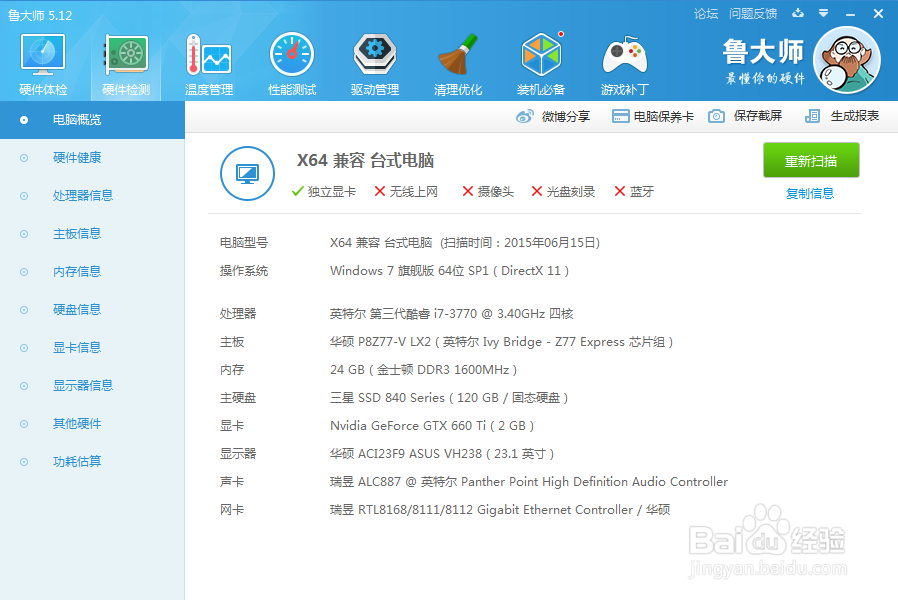
Task: Click 无线上网 status indicator
Action: (x=406, y=192)
